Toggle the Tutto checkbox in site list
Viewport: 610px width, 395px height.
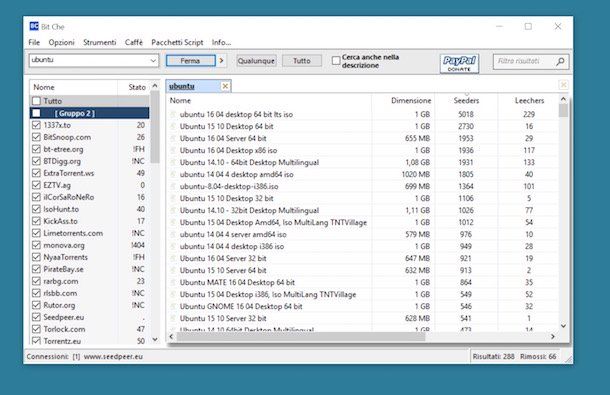(x=36, y=101)
